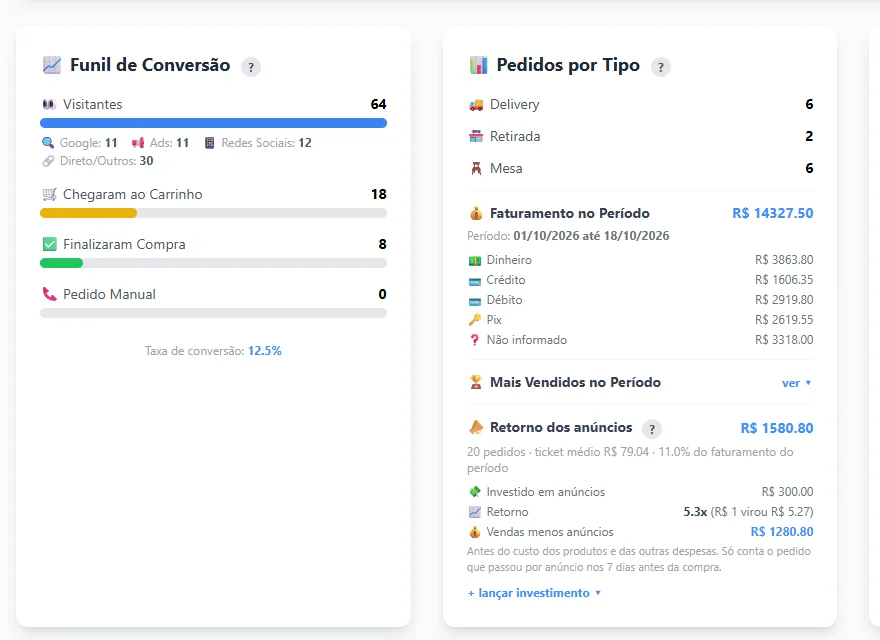Click the yellow Chegaram ao Carrinho bar
The image size is (880, 640).
point(88,213)
